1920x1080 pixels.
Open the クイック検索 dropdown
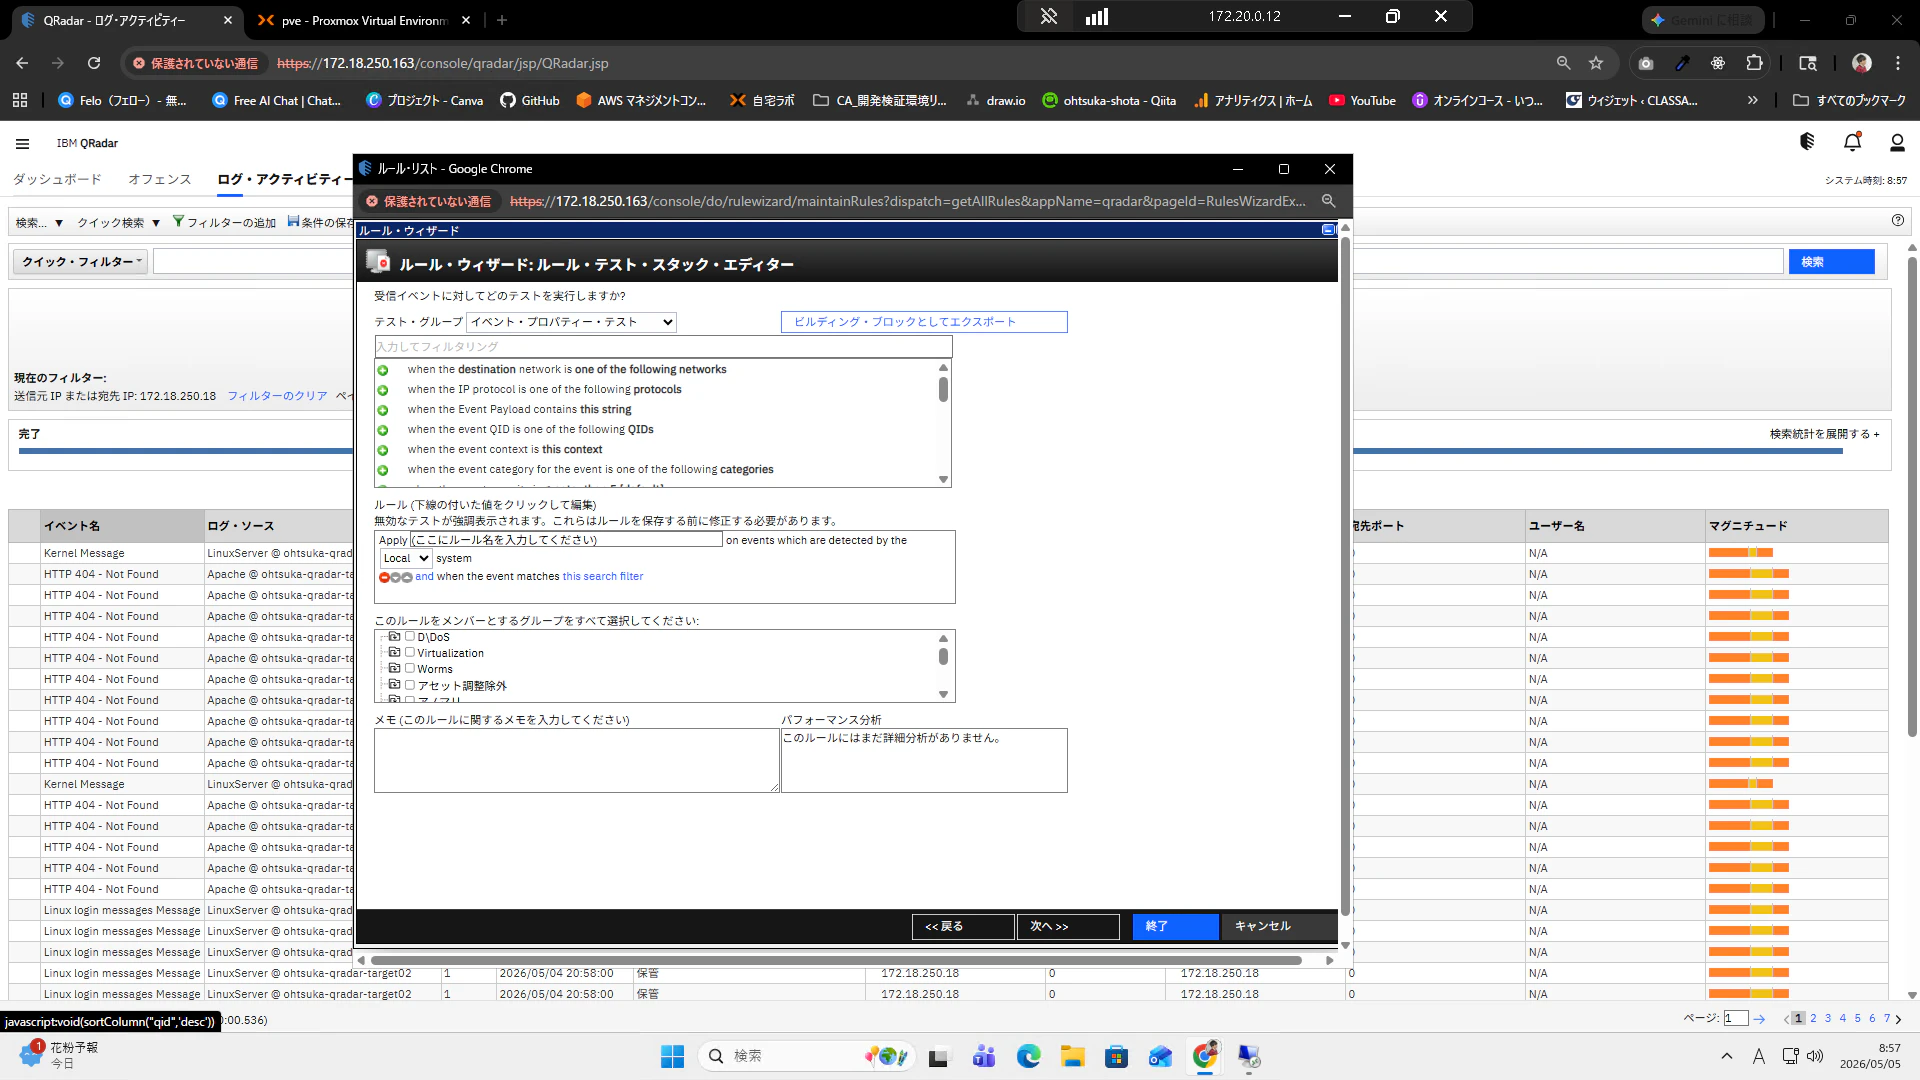118,222
